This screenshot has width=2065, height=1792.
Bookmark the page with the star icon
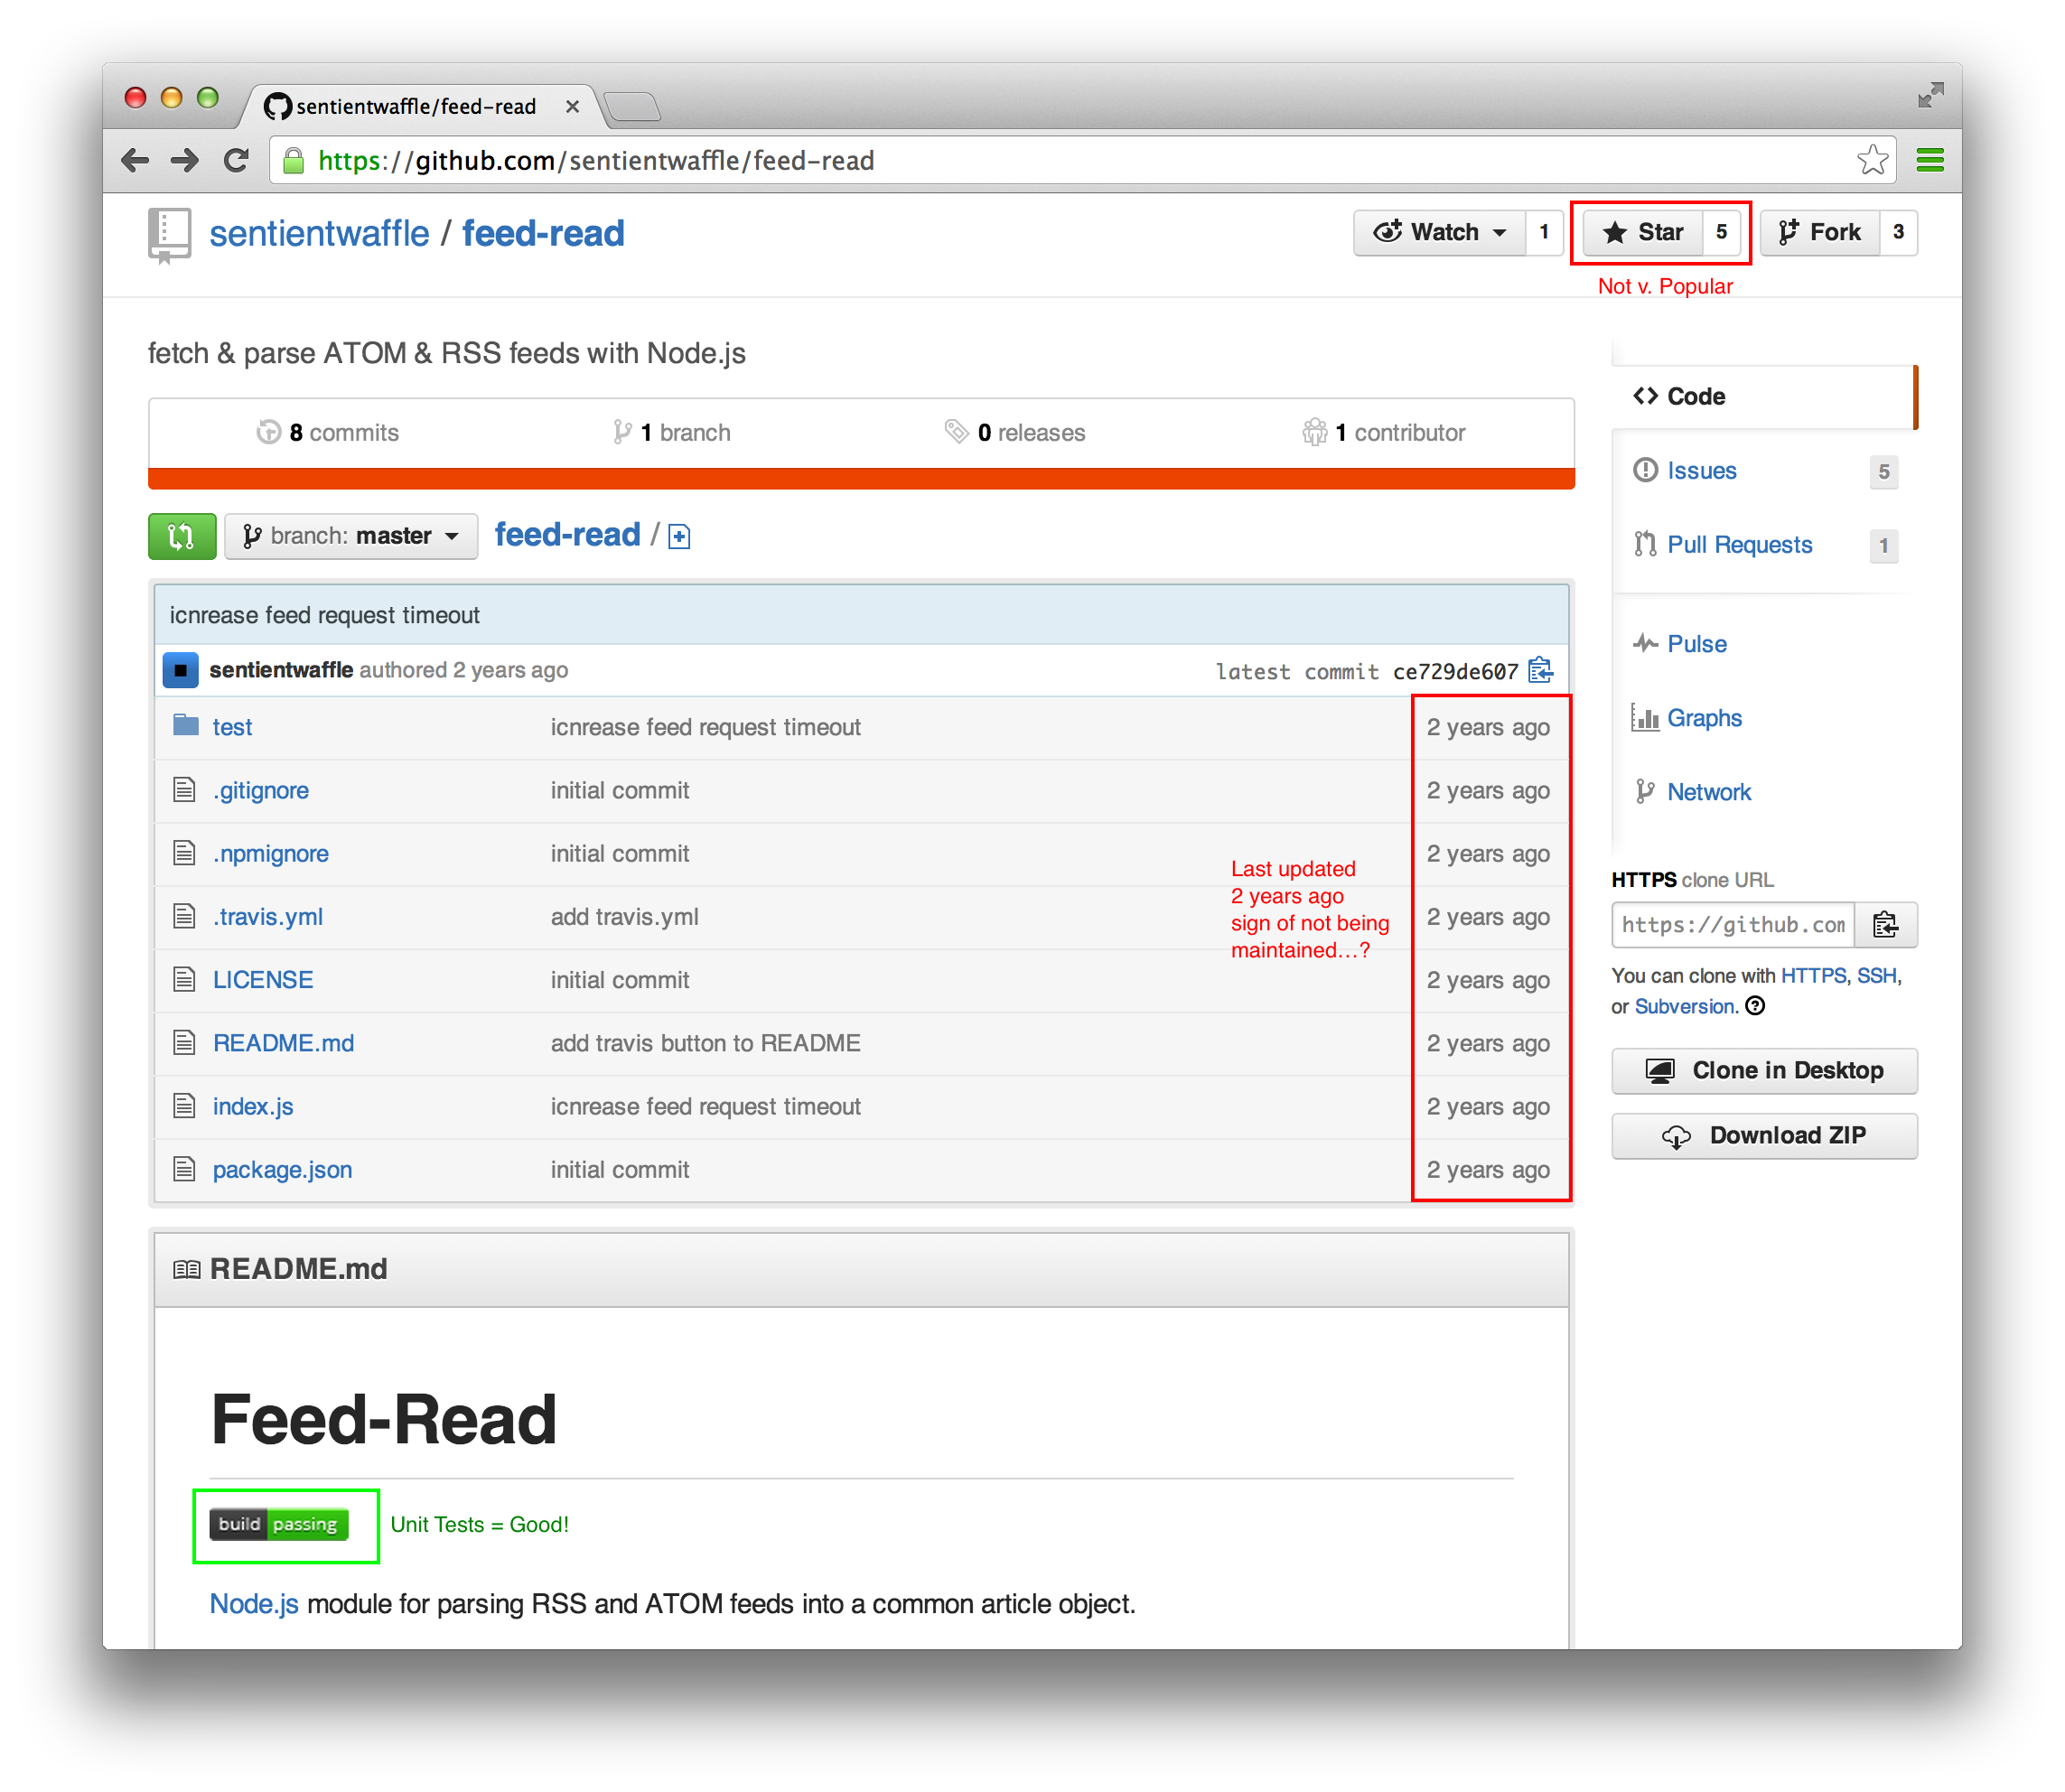click(1872, 160)
